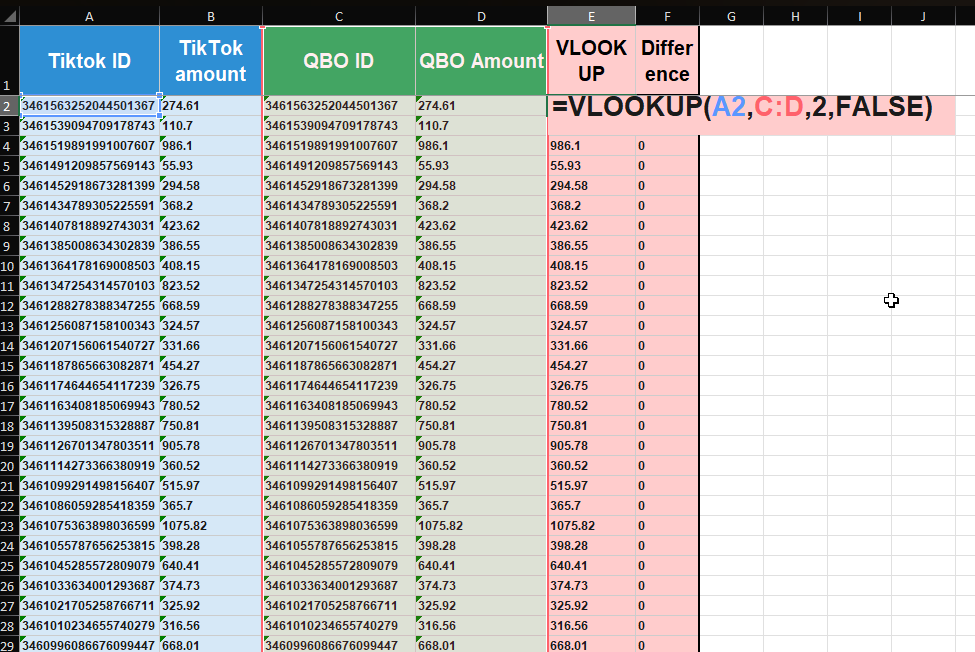The image size is (975, 652).
Task: Select column E header
Action: tap(591, 15)
